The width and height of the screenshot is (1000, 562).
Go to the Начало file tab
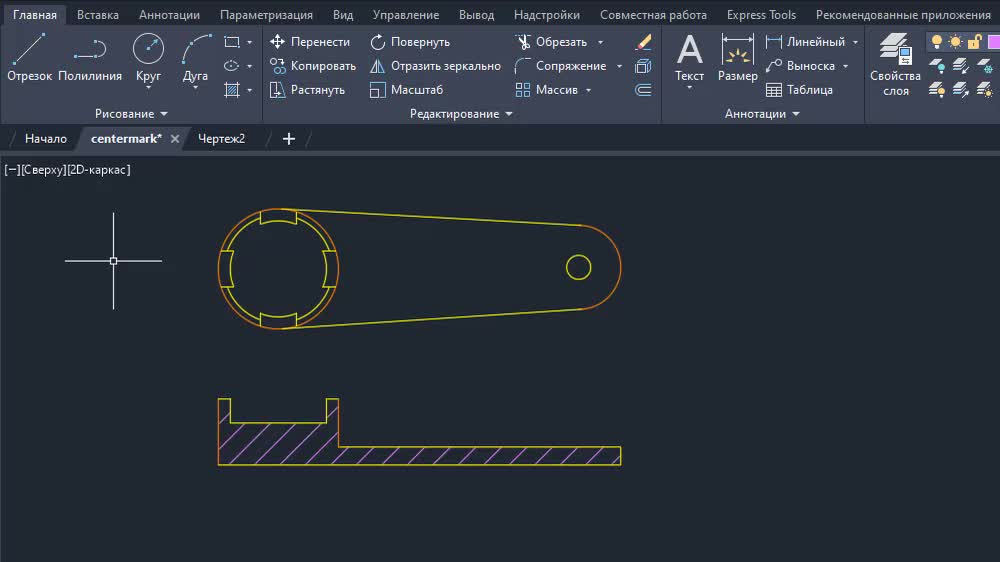45,138
